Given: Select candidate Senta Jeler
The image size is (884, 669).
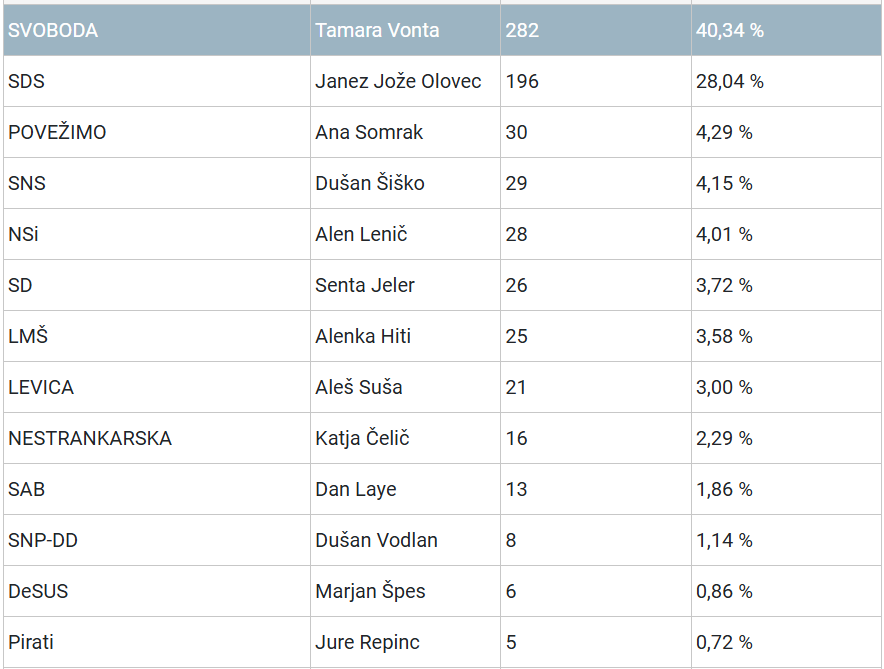Looking at the screenshot, I should tap(365, 285).
